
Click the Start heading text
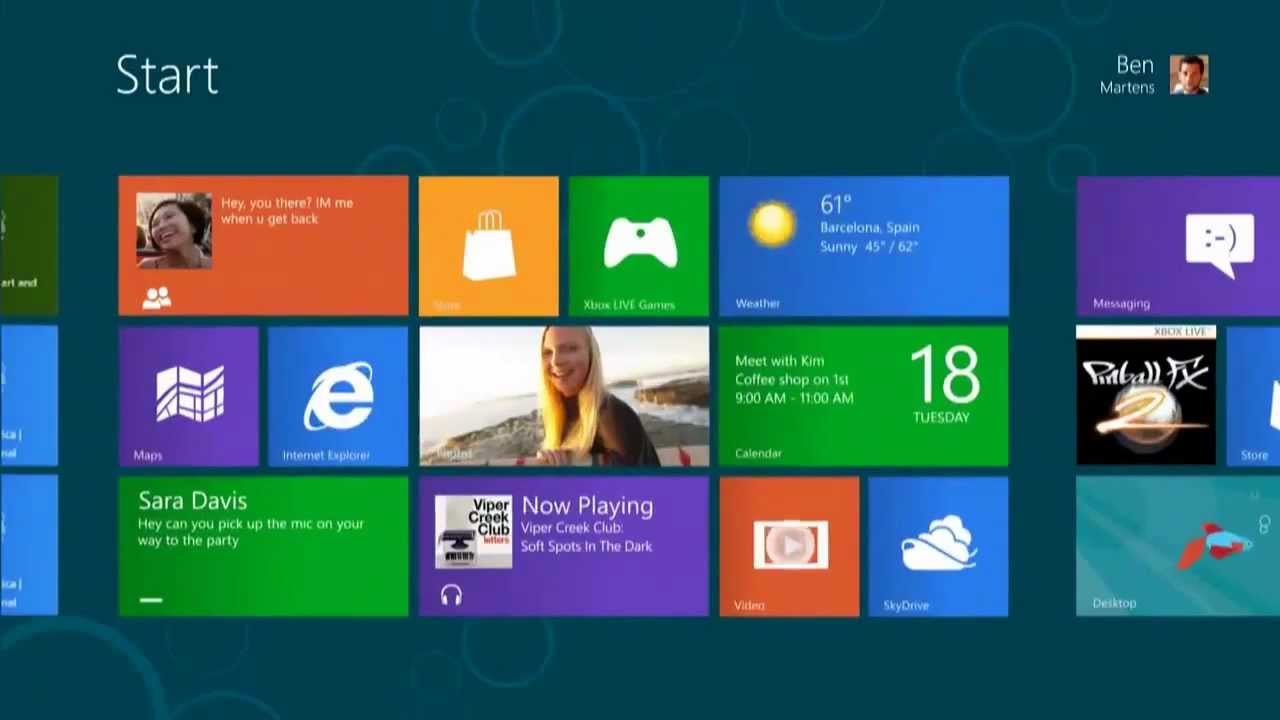167,75
